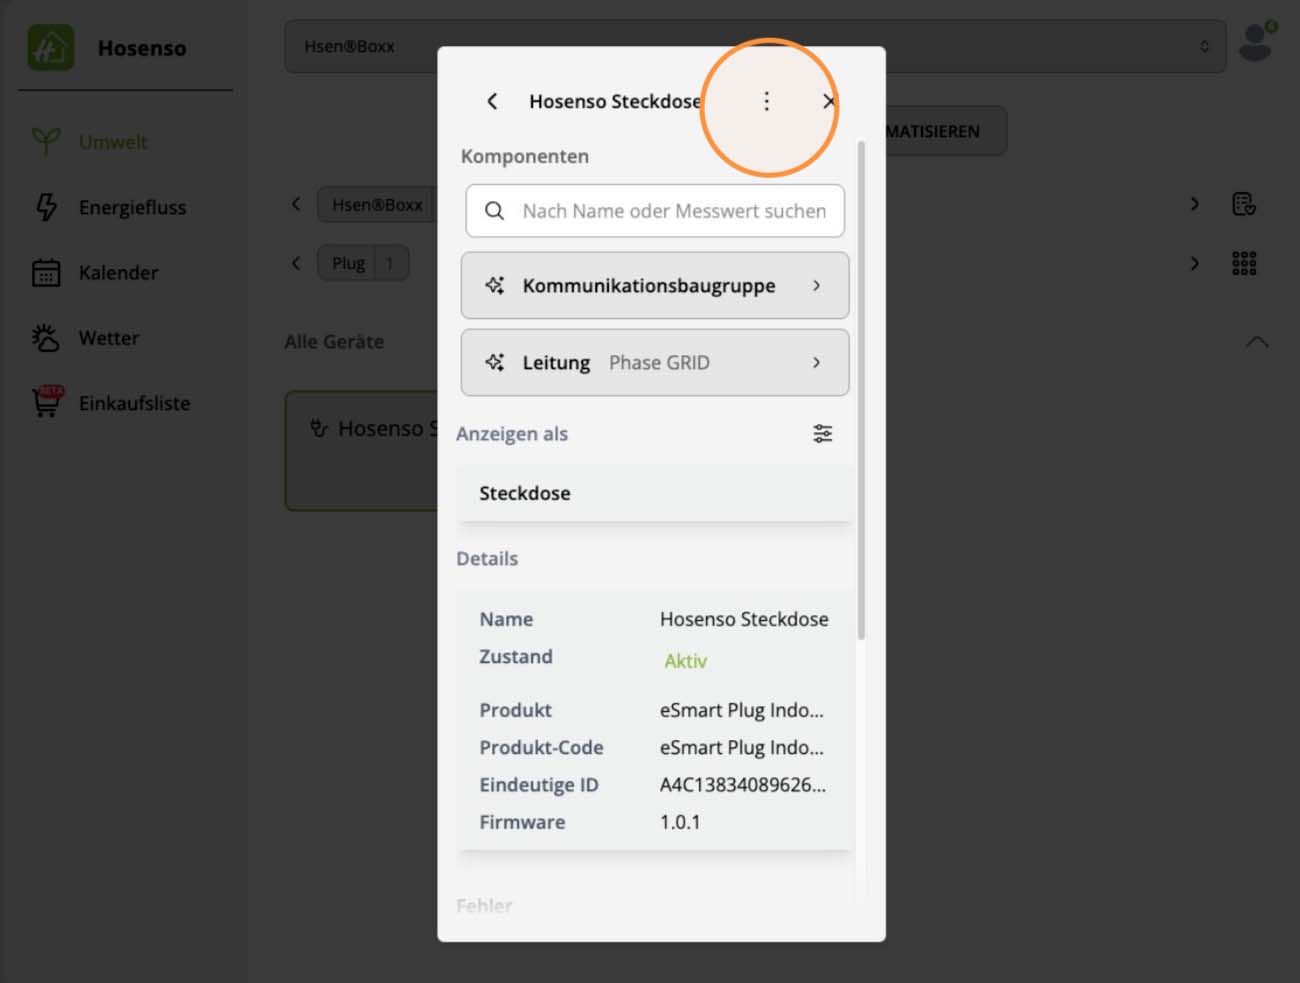This screenshot has width=1300, height=983.
Task: Collapse the Alle Geräte section
Action: click(1257, 342)
